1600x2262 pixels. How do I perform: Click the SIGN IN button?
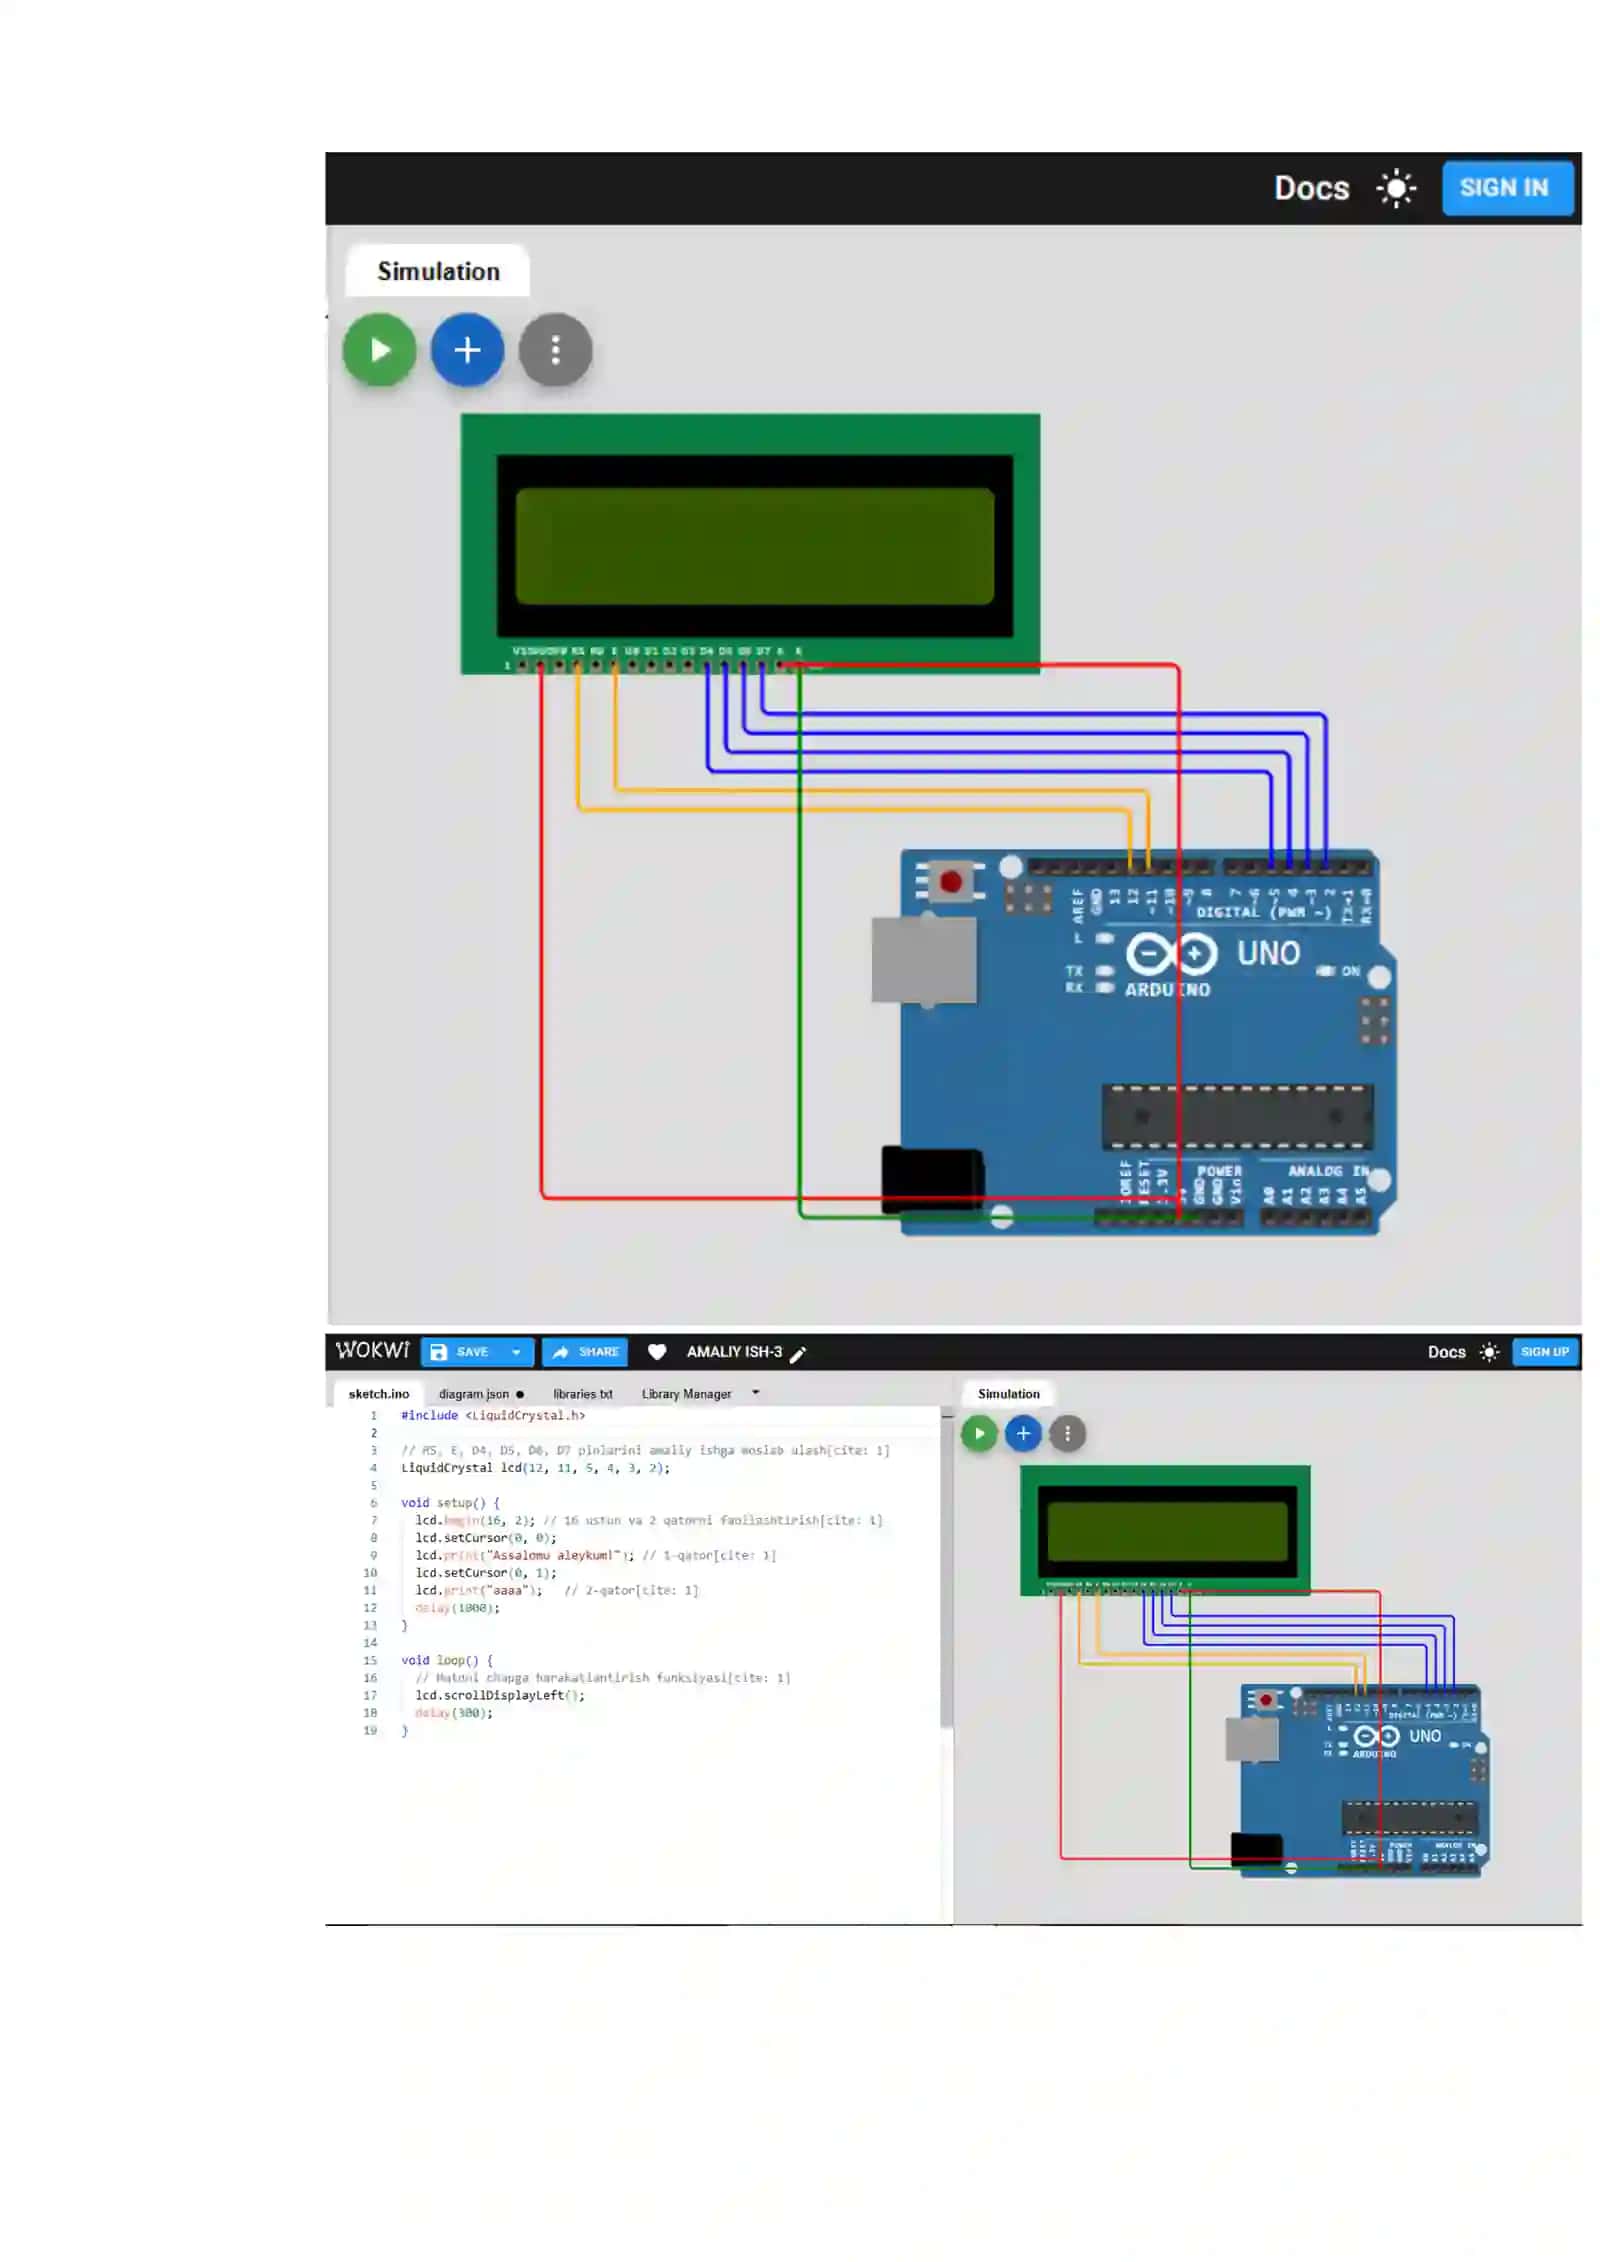click(1507, 188)
